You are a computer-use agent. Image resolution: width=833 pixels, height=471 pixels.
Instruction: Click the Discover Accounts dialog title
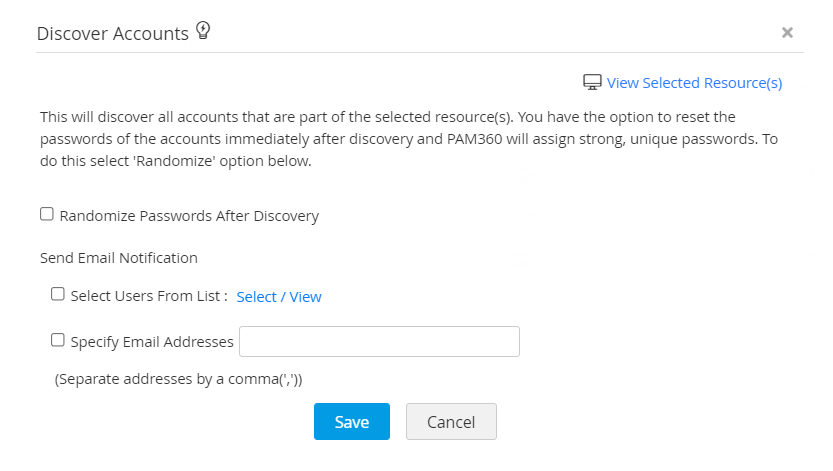(112, 34)
